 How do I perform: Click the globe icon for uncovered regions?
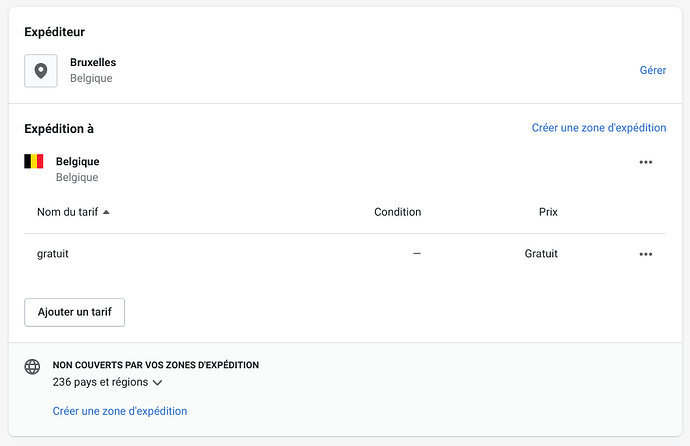coord(33,367)
